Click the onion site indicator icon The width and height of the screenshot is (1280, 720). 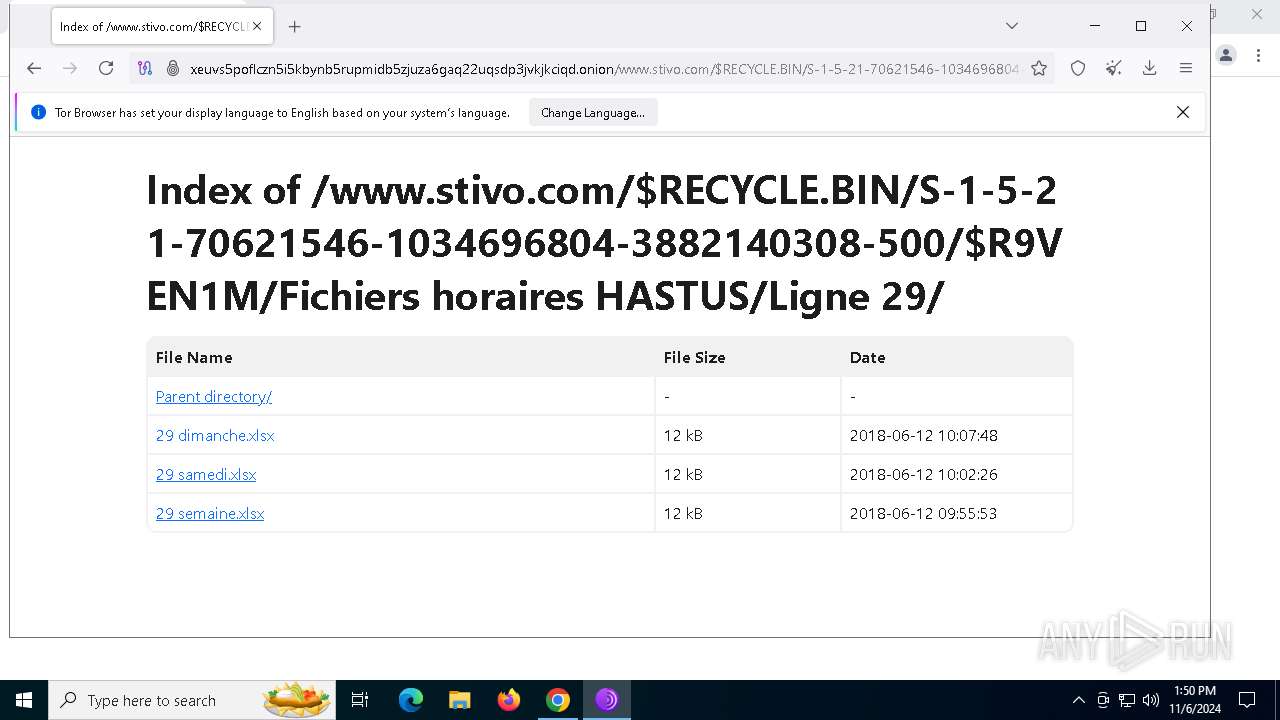172,68
